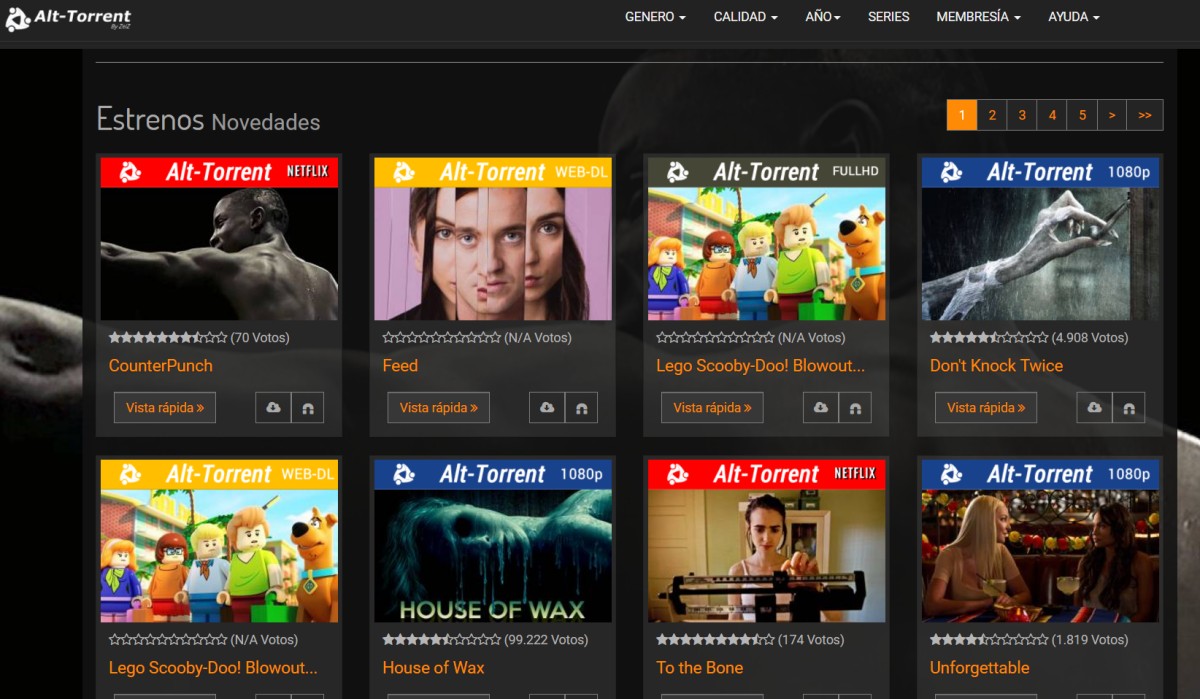Click the magnet icon for Lego Scooby-Doo! Blowout
This screenshot has width=1200, height=699.
[x=855, y=407]
